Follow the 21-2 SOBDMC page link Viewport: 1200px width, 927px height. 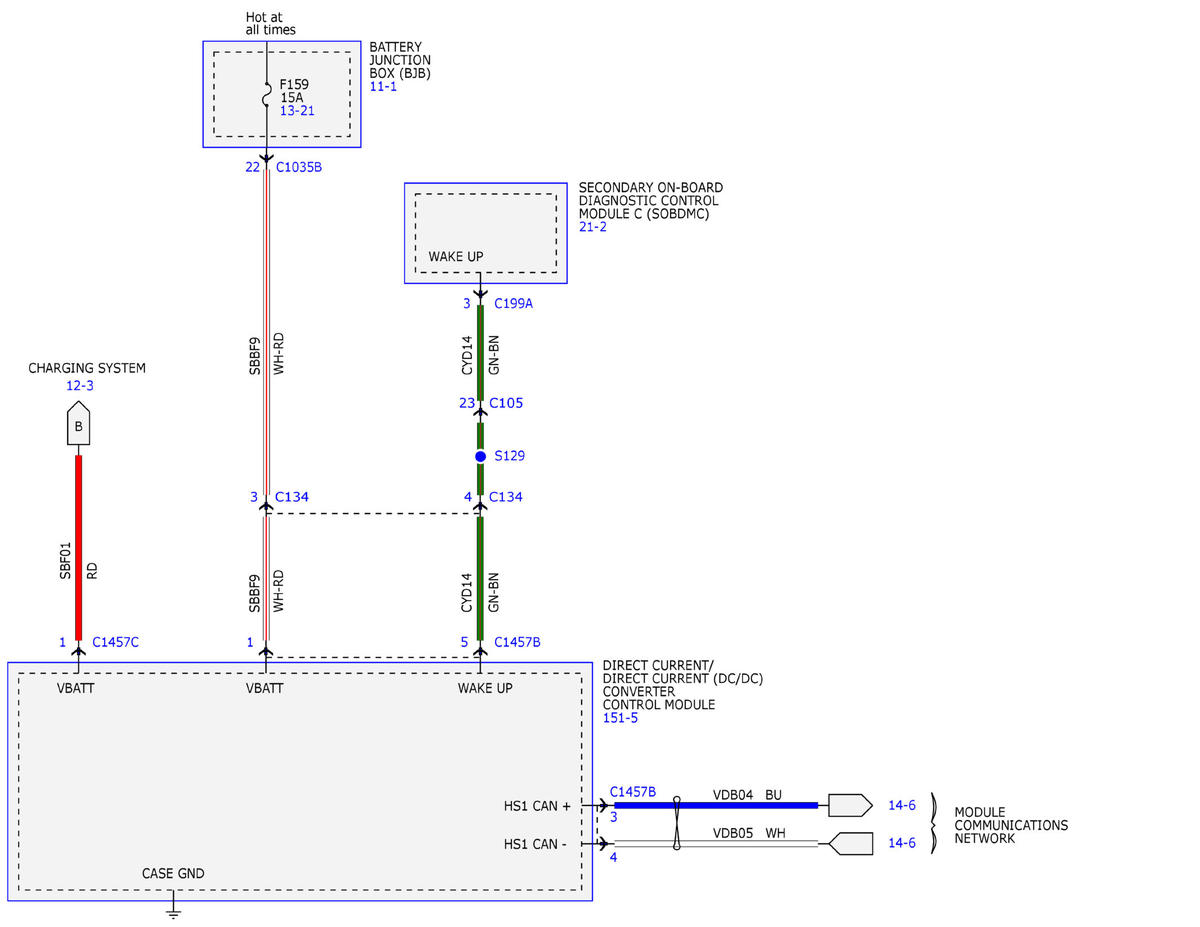[593, 227]
